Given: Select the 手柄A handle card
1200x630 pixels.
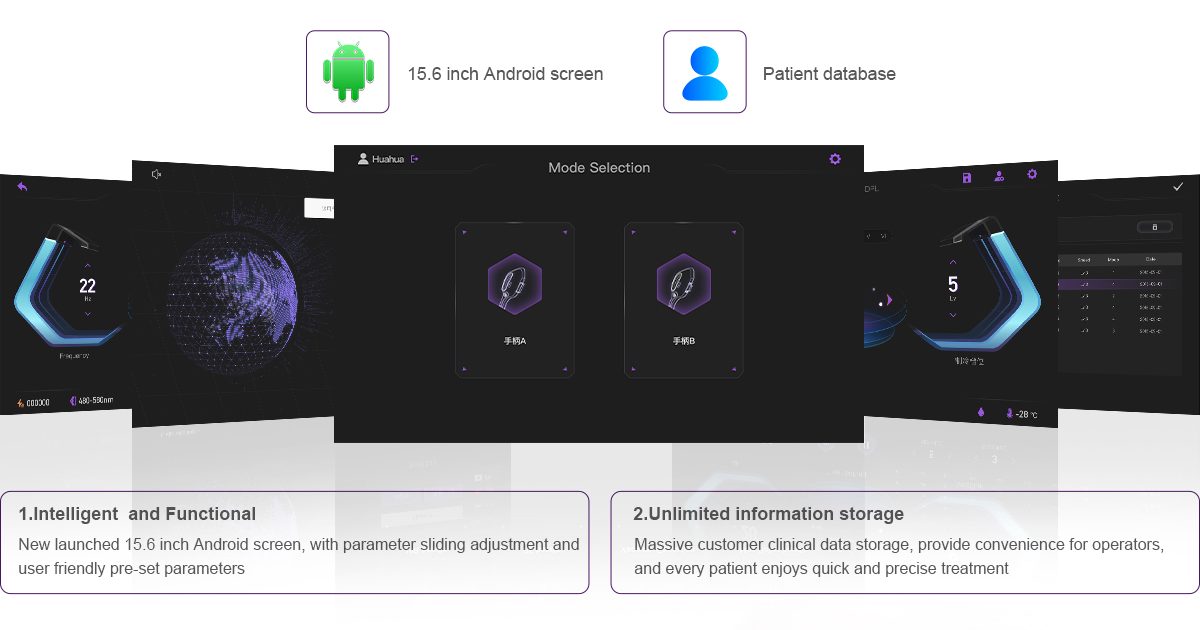Looking at the screenshot, I should coord(515,300).
